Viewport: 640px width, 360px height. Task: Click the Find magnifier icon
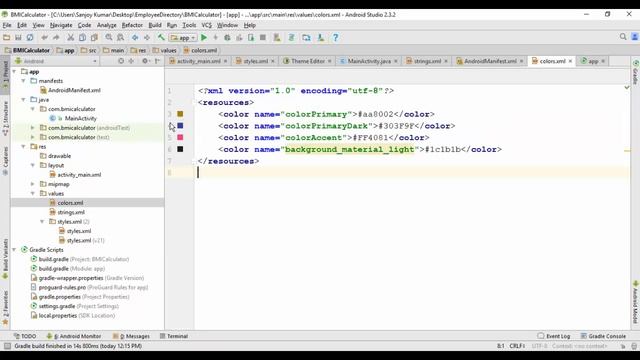[x=109, y=38]
